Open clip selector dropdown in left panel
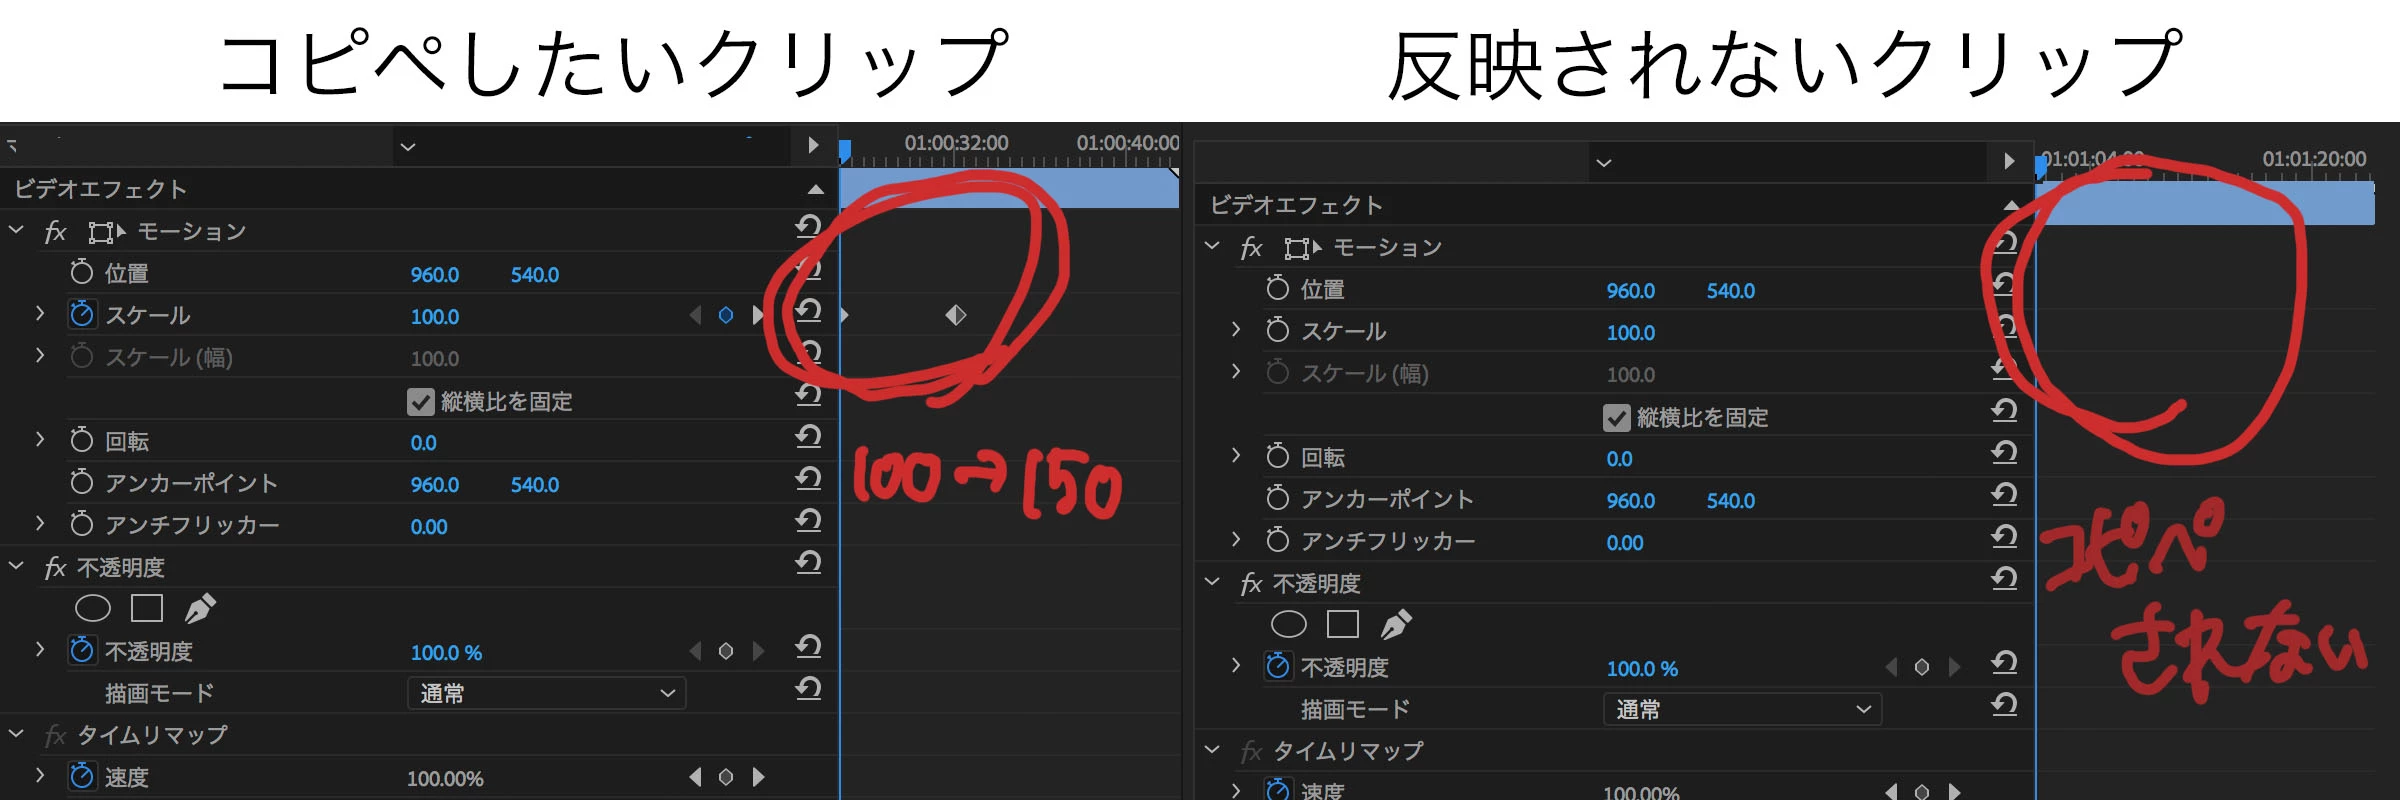Viewport: 2400px width, 800px height. (x=408, y=147)
